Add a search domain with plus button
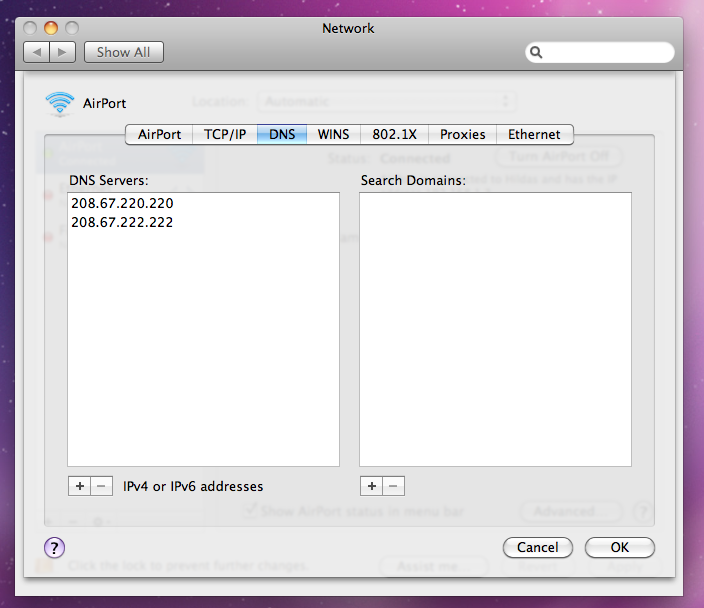Image resolution: width=704 pixels, height=608 pixels. (371, 486)
